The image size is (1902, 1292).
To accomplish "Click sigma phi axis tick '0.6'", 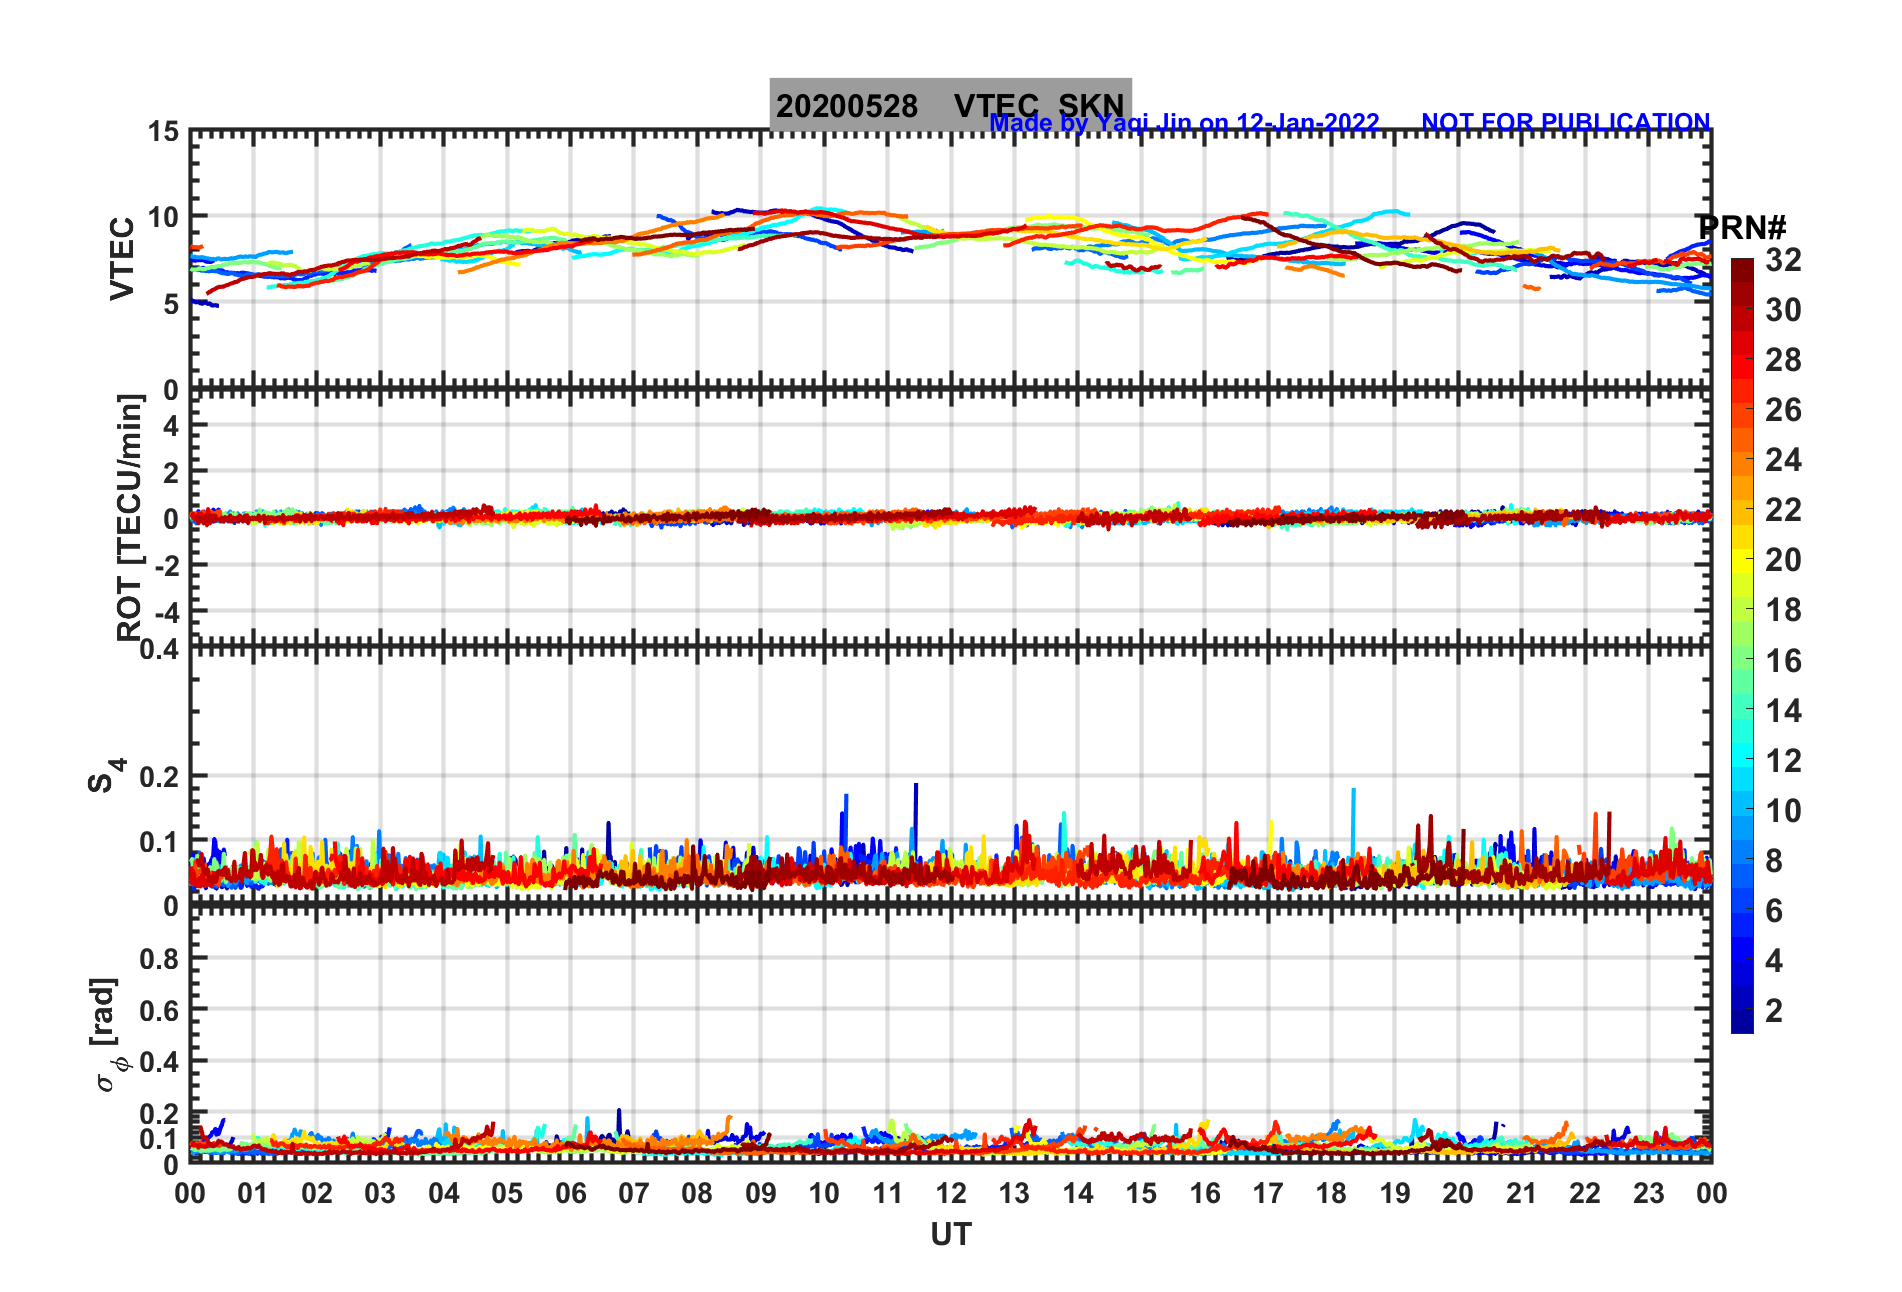I will pos(160,1010).
